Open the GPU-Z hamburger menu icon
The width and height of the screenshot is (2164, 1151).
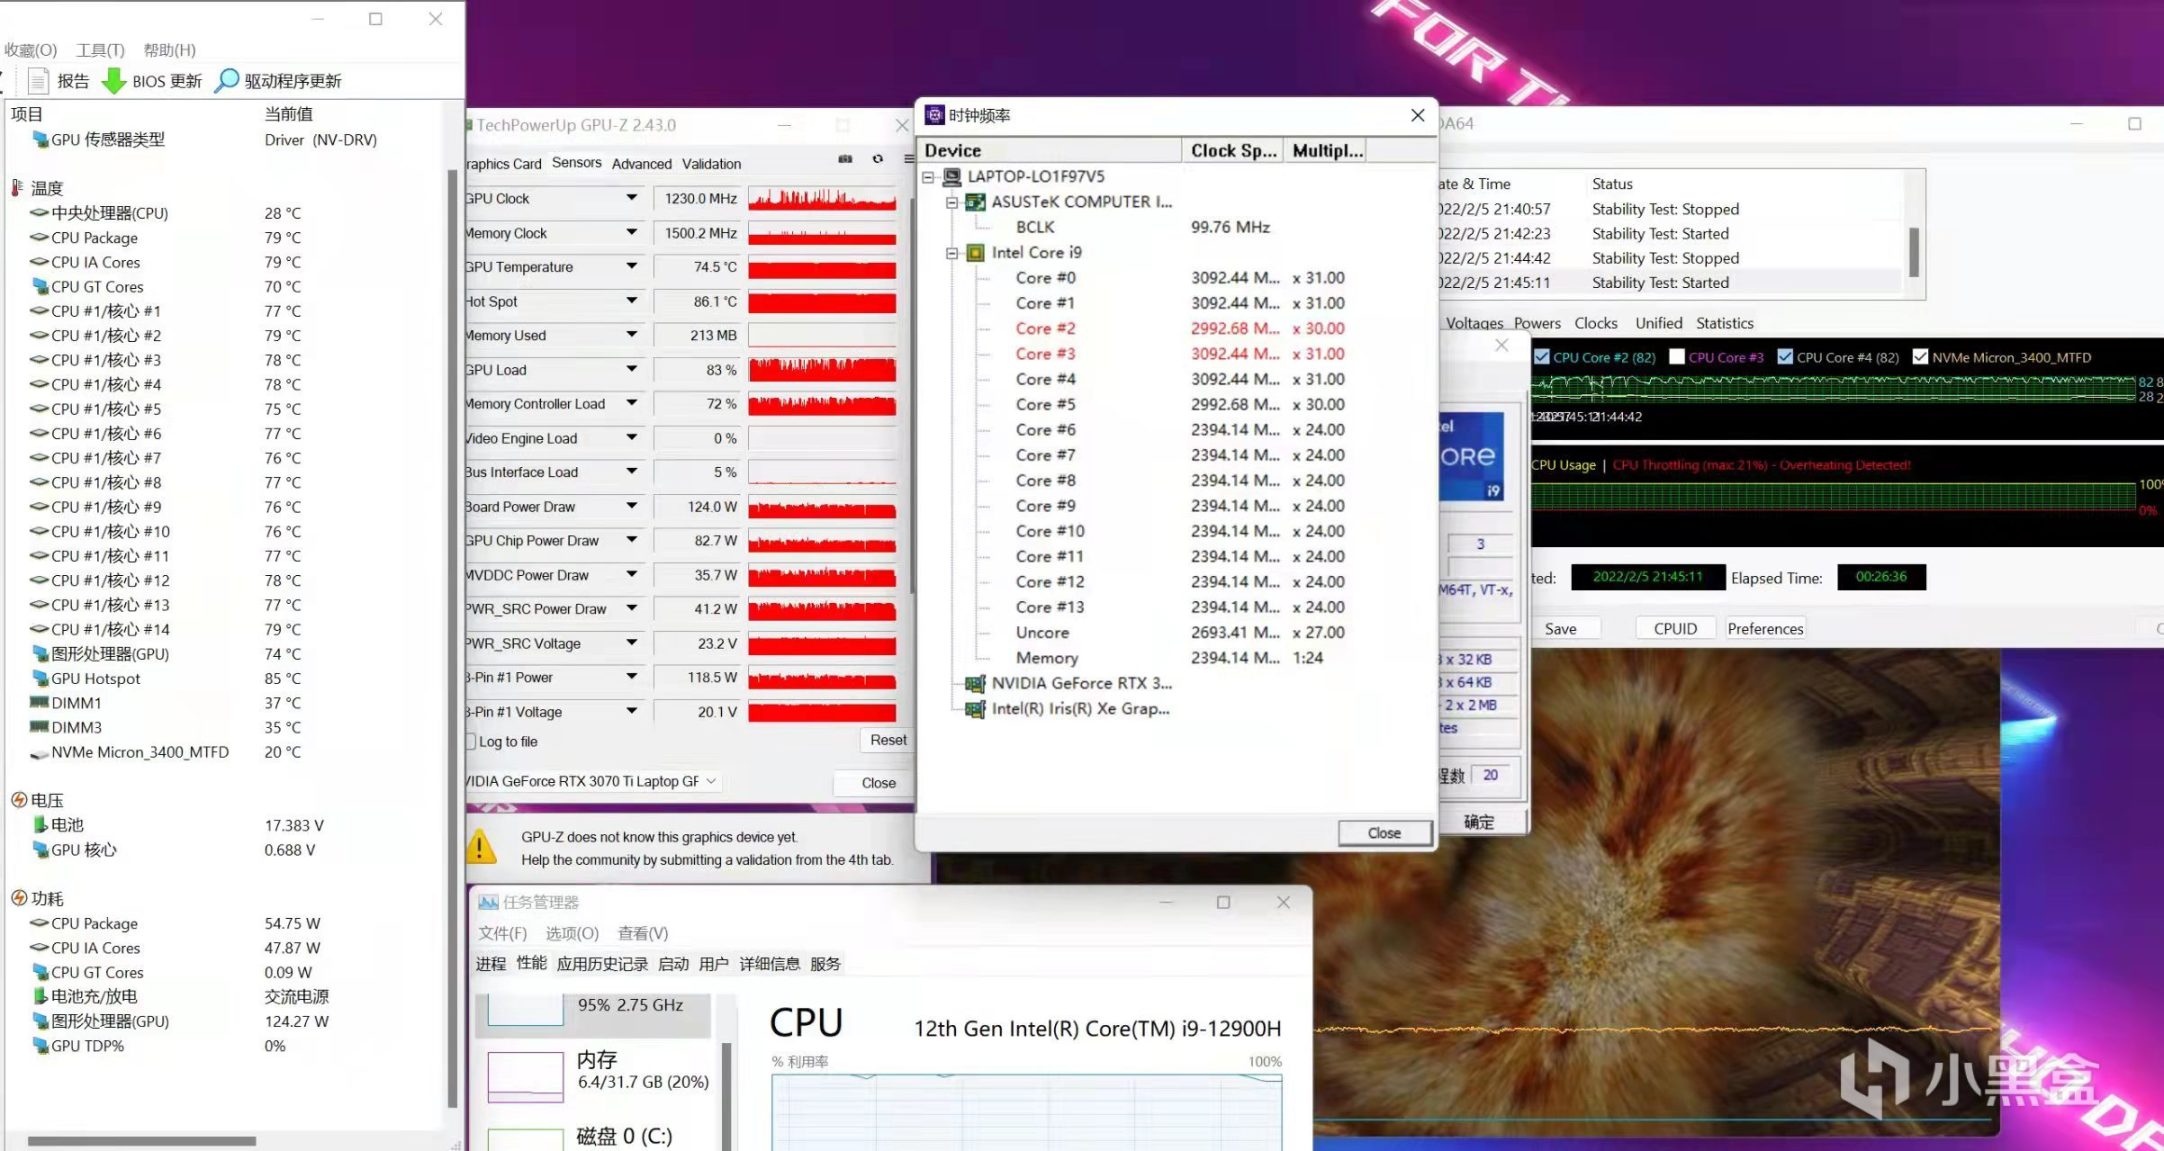tap(908, 159)
